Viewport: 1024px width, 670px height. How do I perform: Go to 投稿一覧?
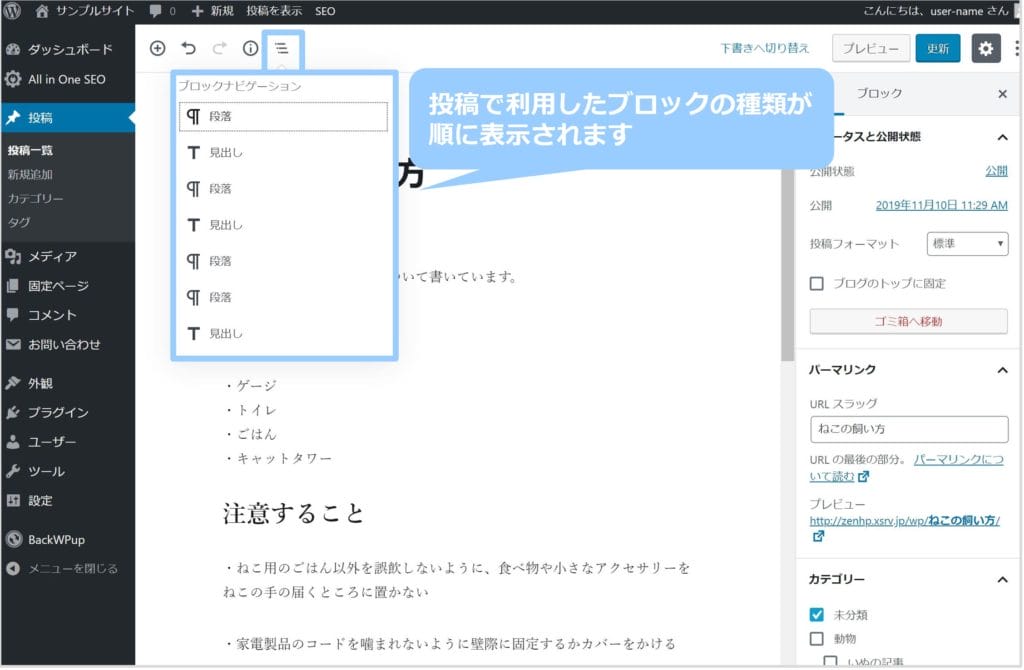tap(30, 150)
